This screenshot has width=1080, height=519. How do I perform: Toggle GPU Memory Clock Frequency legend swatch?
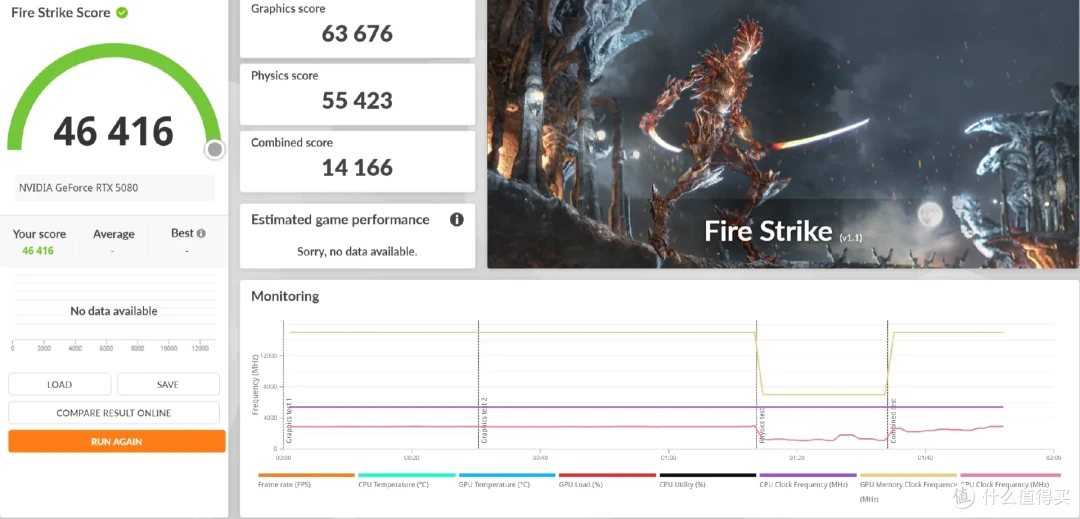coord(908,475)
